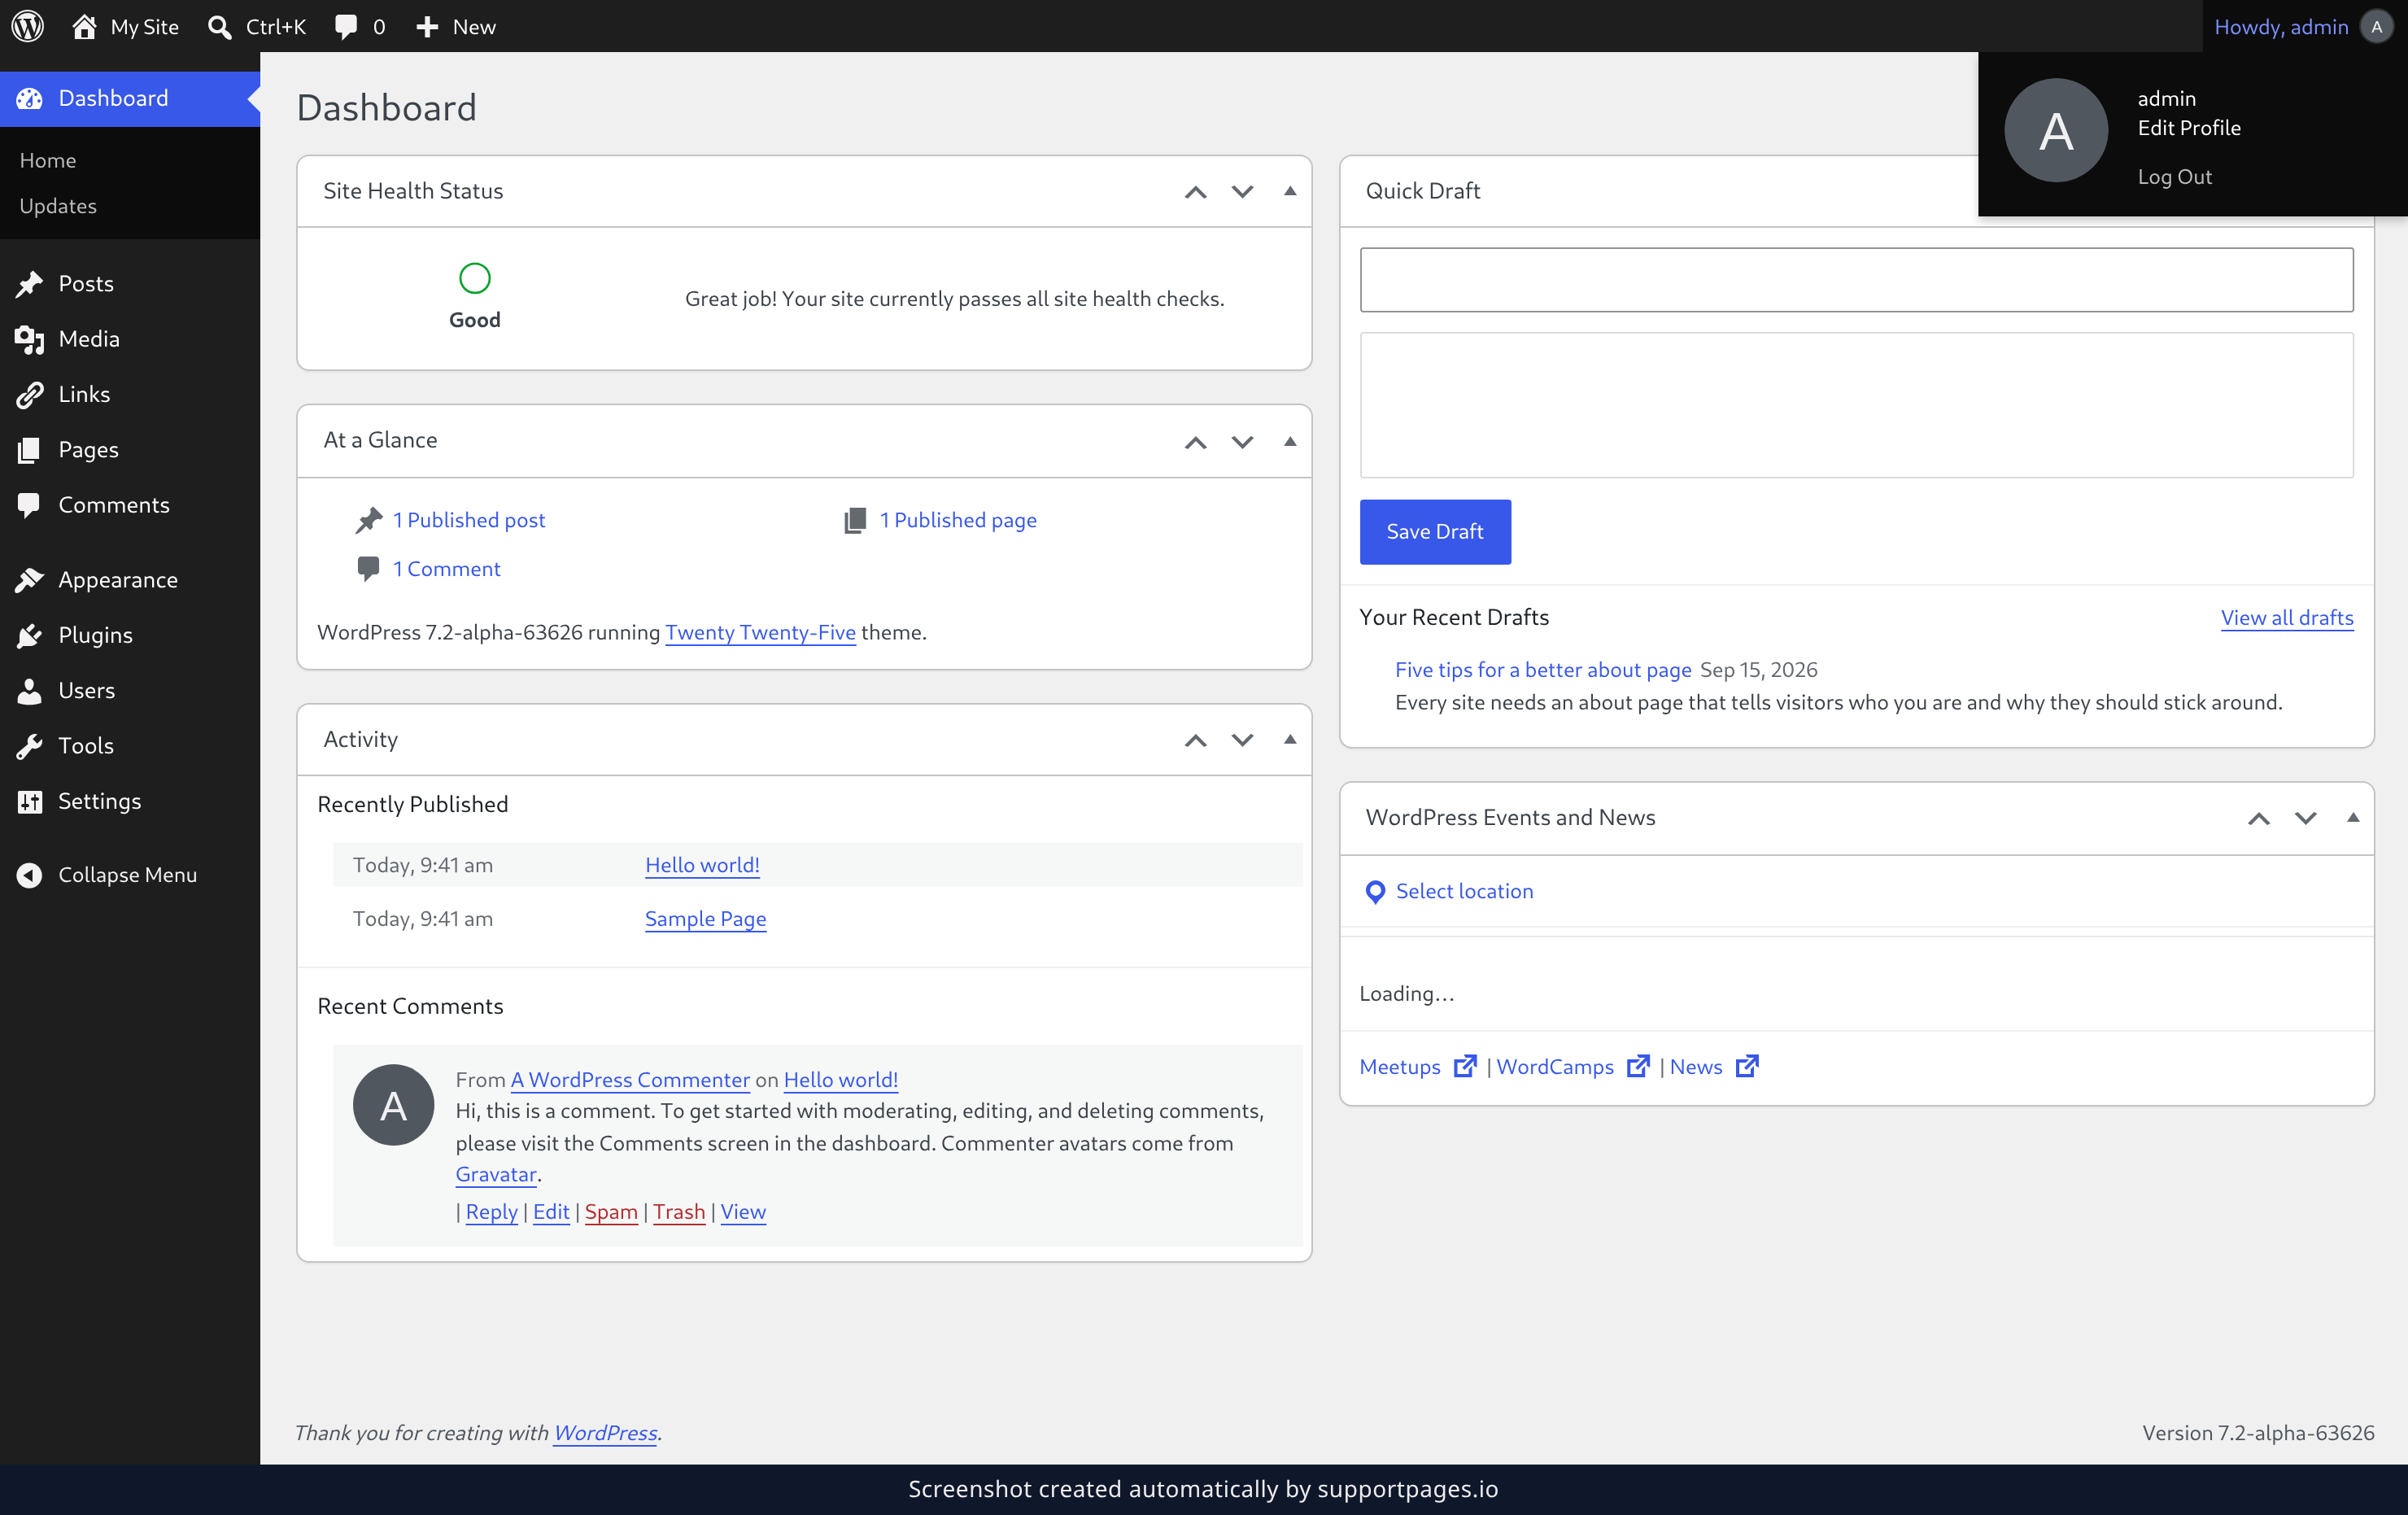
Task: Open the WordPress logo menu
Action: pos(28,26)
